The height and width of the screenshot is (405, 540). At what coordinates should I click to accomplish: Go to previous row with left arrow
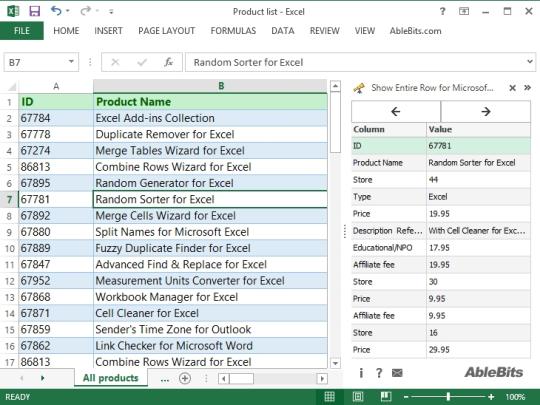point(396,111)
